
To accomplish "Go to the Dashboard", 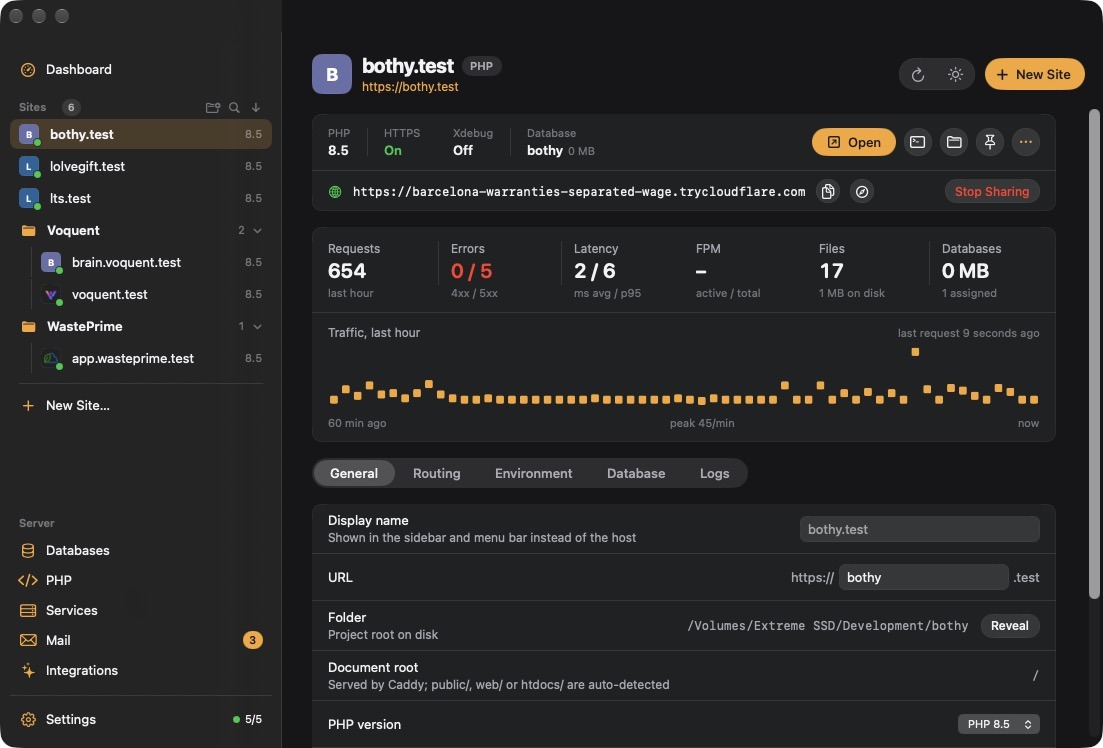I will (x=67, y=70).
